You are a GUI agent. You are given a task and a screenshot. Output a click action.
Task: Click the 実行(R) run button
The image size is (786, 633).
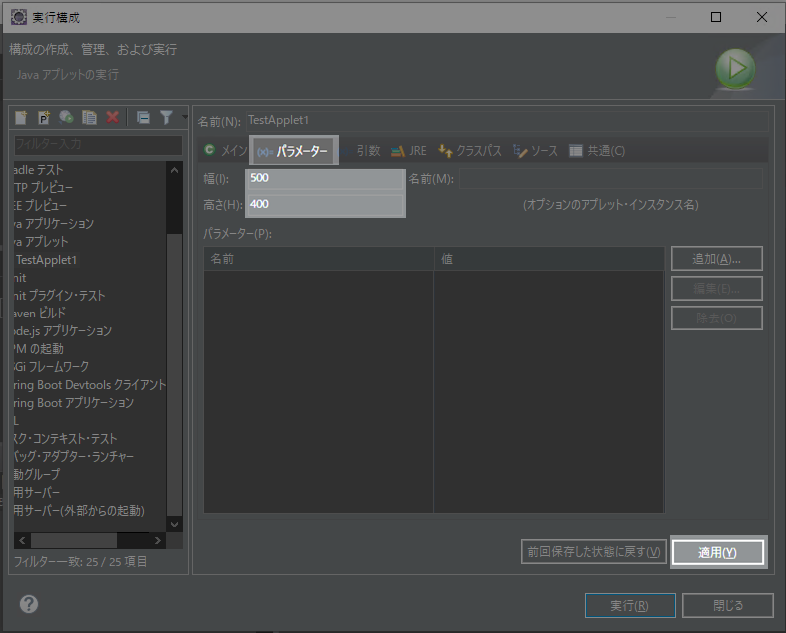[630, 606]
